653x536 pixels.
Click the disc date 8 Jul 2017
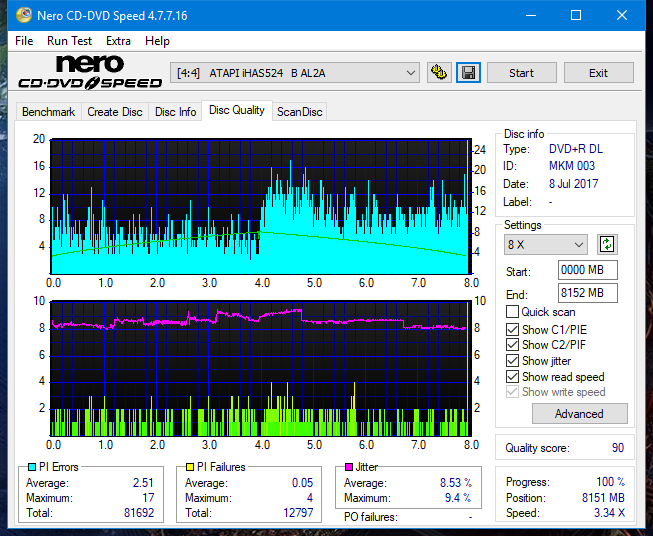point(573,184)
